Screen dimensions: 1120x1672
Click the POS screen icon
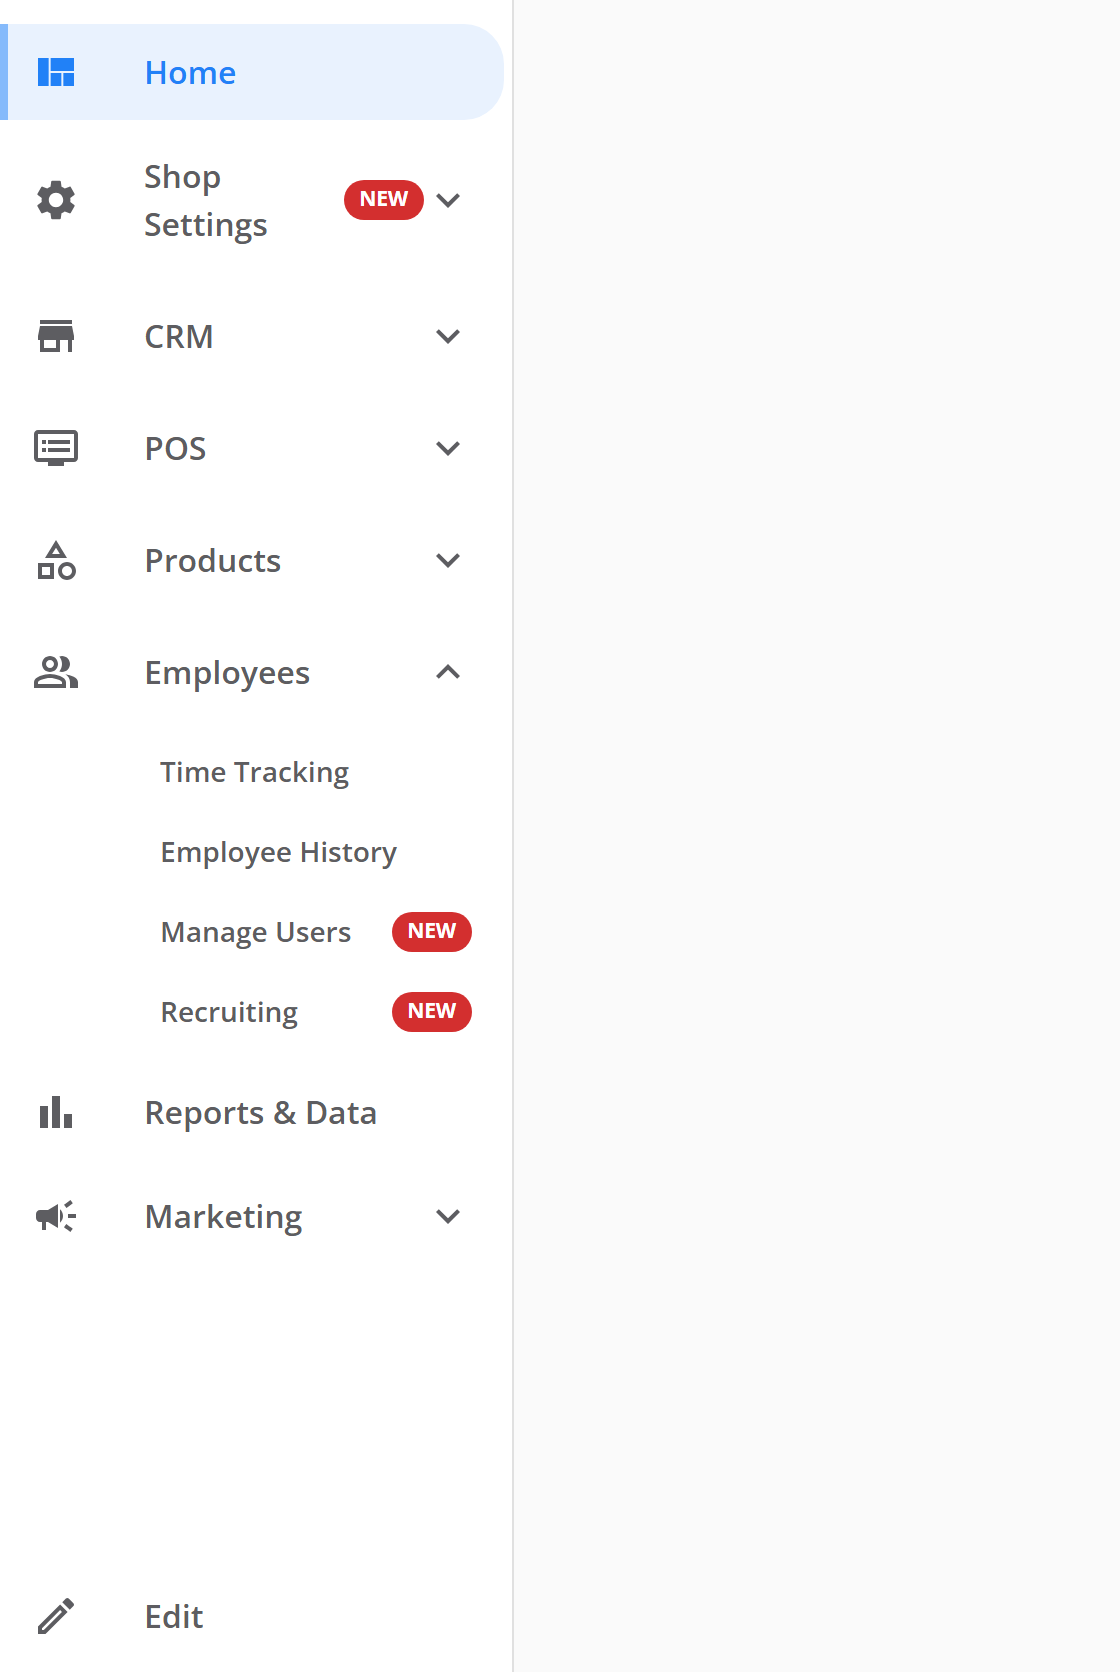click(x=56, y=448)
